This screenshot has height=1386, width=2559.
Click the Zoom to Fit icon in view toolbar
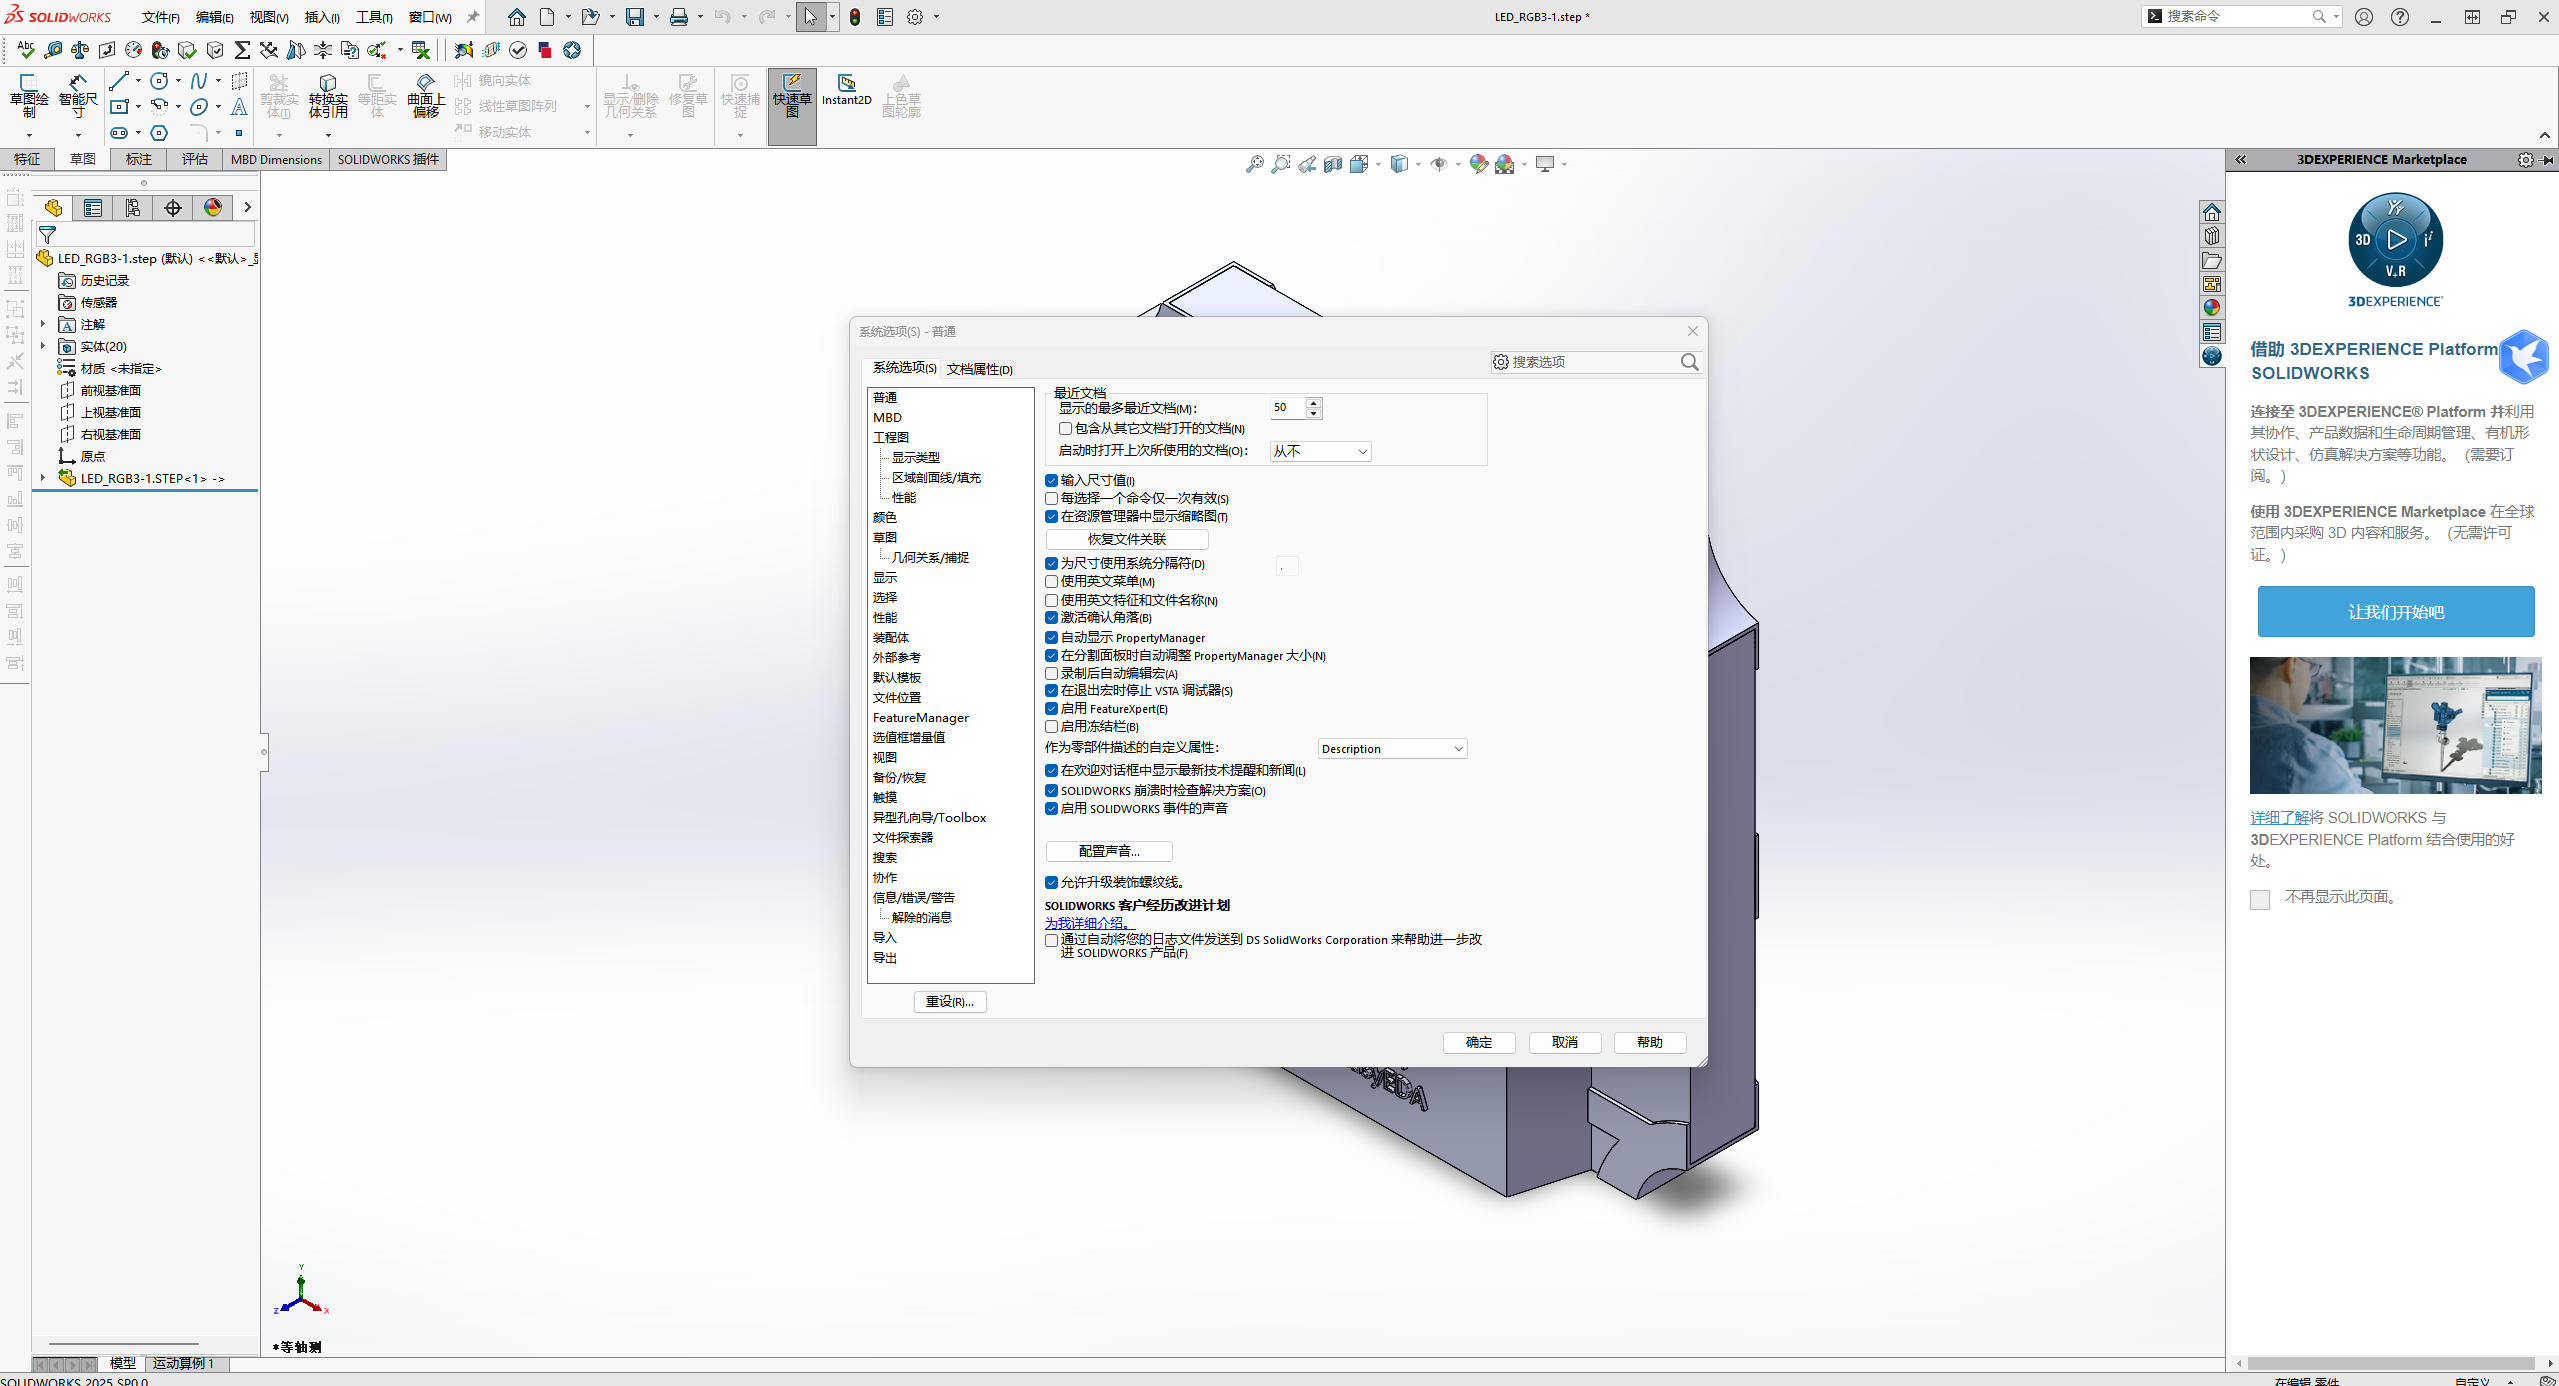(x=1254, y=164)
